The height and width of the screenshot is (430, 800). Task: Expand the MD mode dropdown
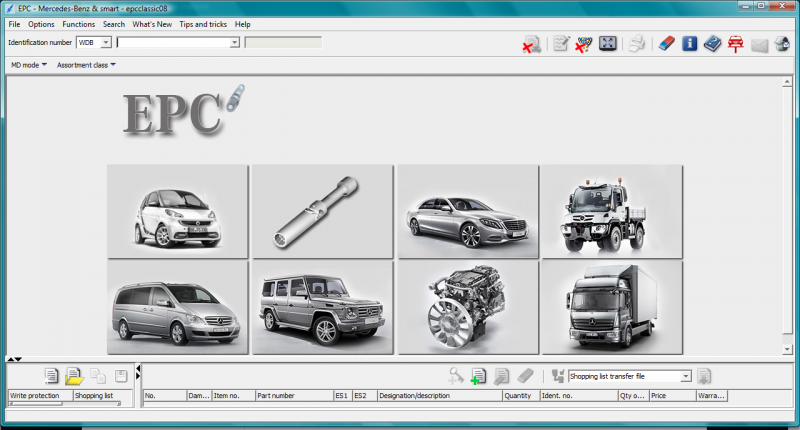[x=29, y=65]
